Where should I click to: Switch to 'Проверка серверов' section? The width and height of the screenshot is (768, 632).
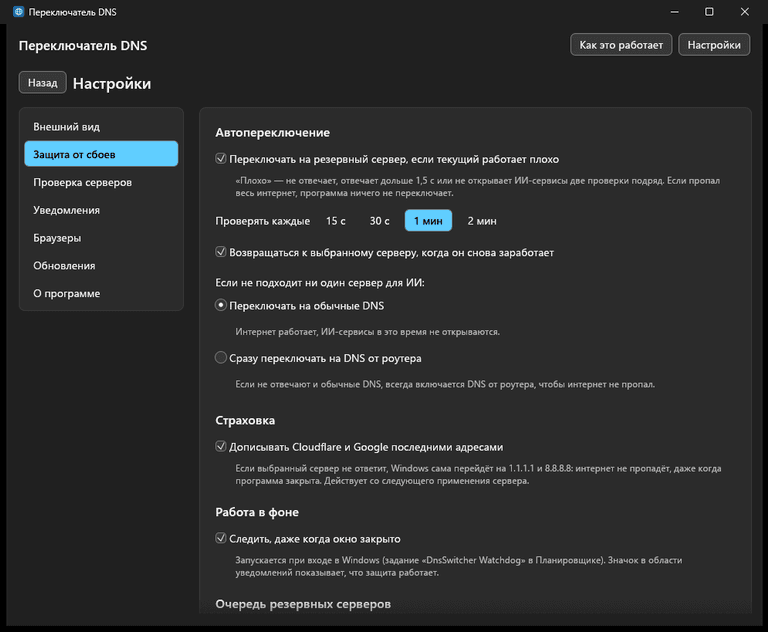tap(101, 182)
